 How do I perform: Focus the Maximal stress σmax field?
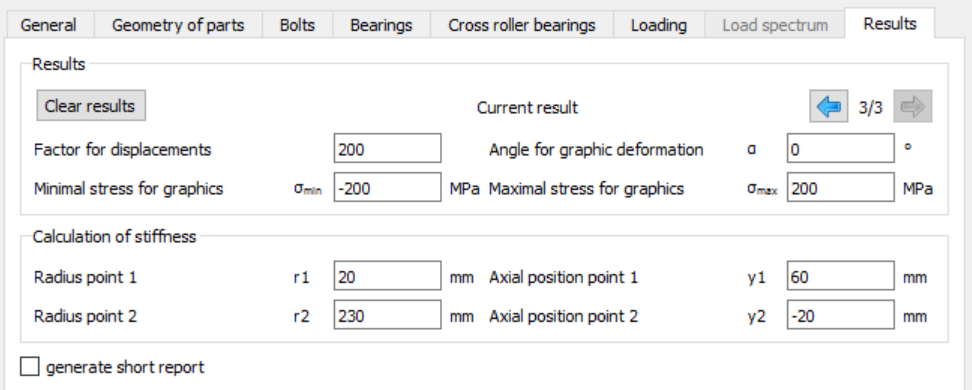(x=841, y=188)
